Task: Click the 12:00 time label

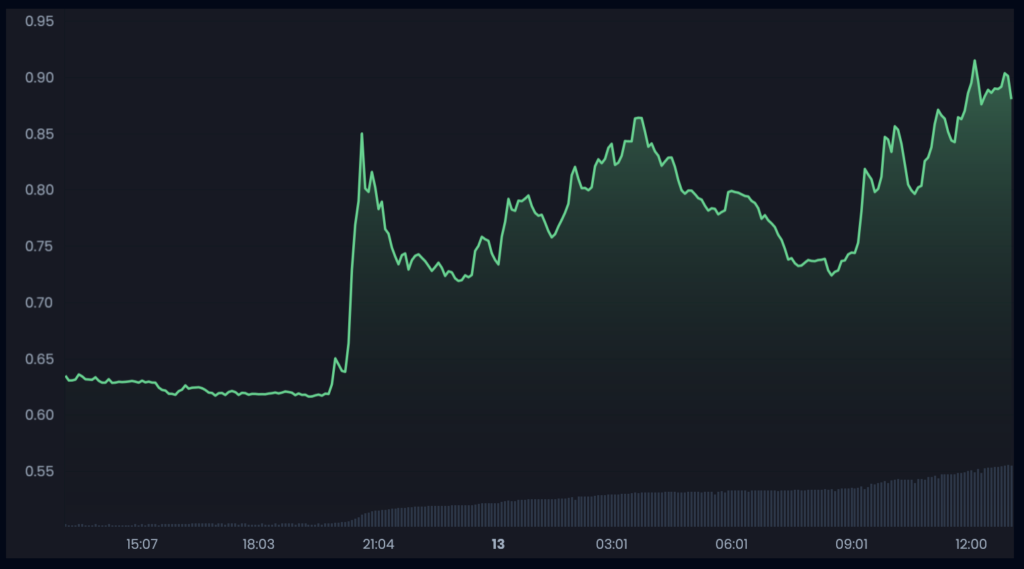Action: click(x=971, y=545)
